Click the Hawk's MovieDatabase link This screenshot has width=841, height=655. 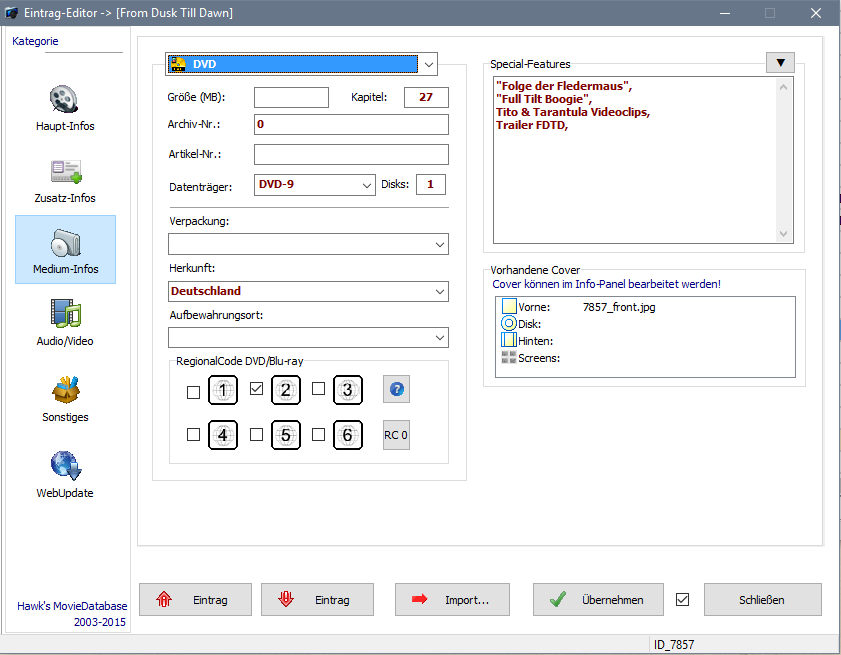72,606
